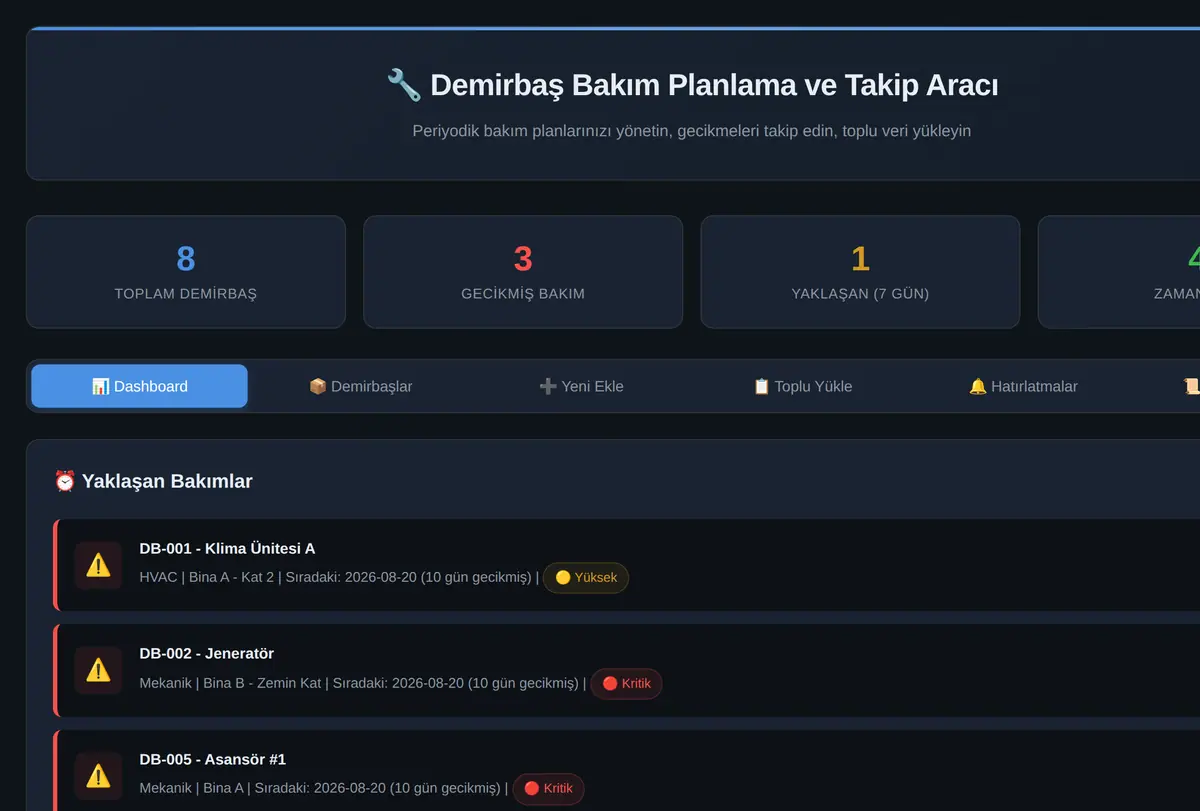Open the Hatırlatmalar tab

(x=1023, y=386)
